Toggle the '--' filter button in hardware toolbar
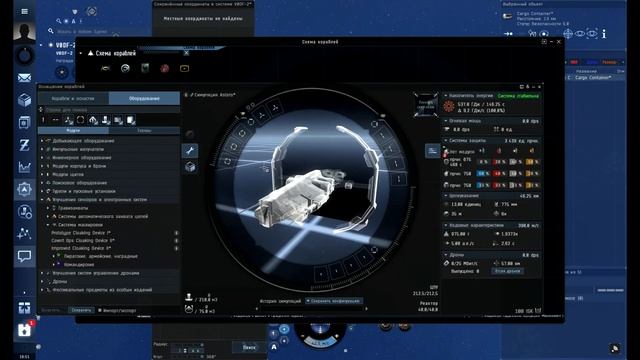 click(x=56, y=120)
